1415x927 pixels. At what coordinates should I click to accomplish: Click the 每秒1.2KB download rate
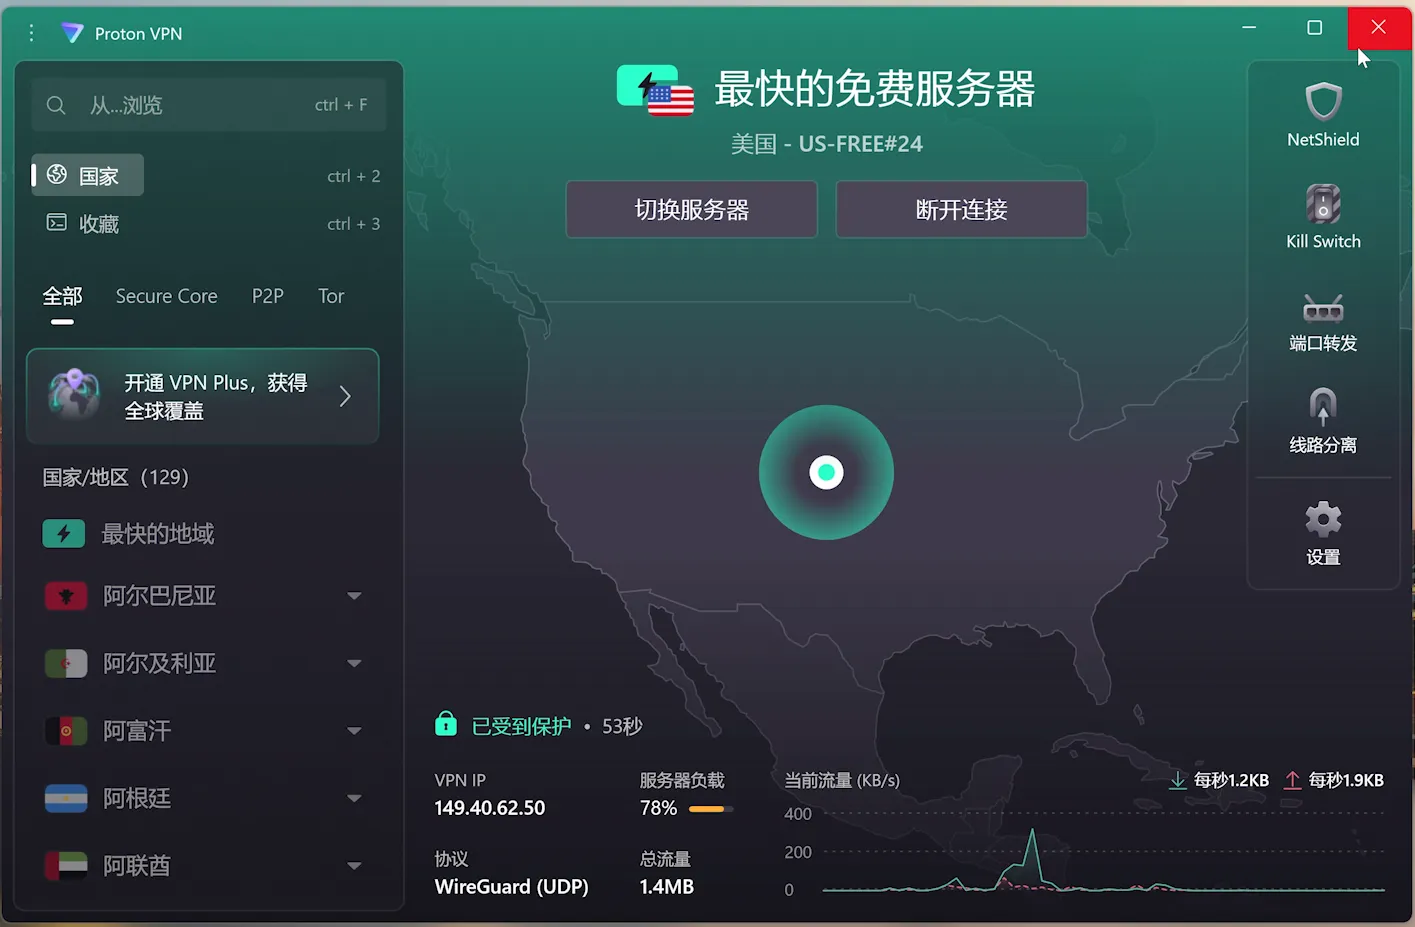pyautogui.click(x=1231, y=780)
